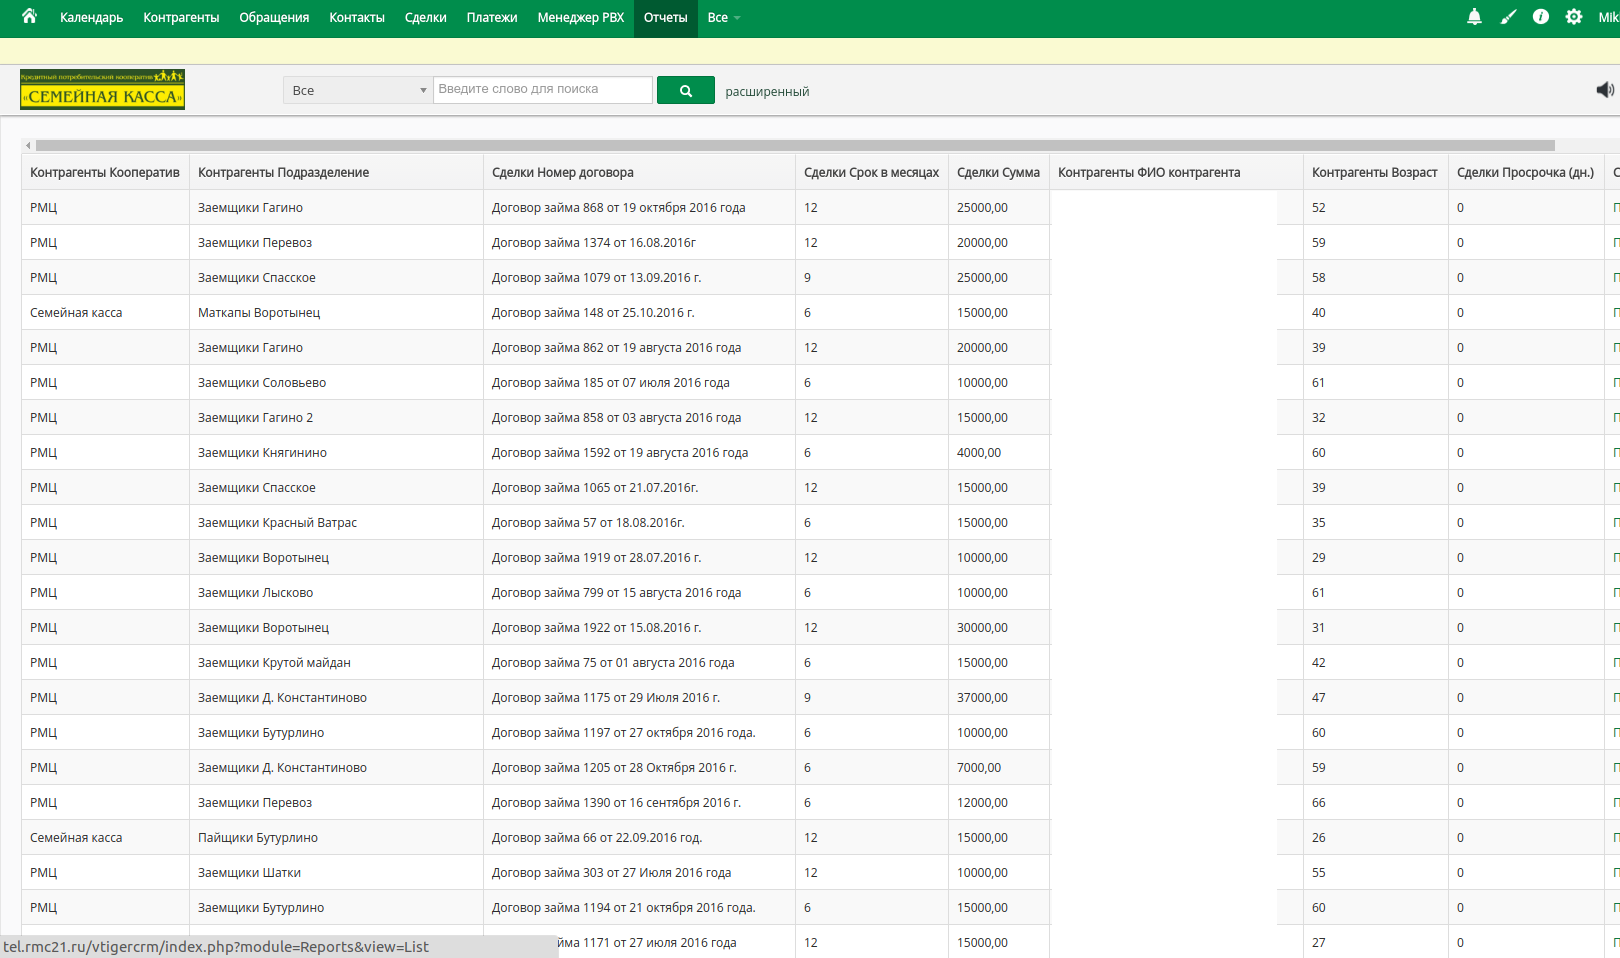Open расширенный advanced search link
The image size is (1620, 958).
767,91
